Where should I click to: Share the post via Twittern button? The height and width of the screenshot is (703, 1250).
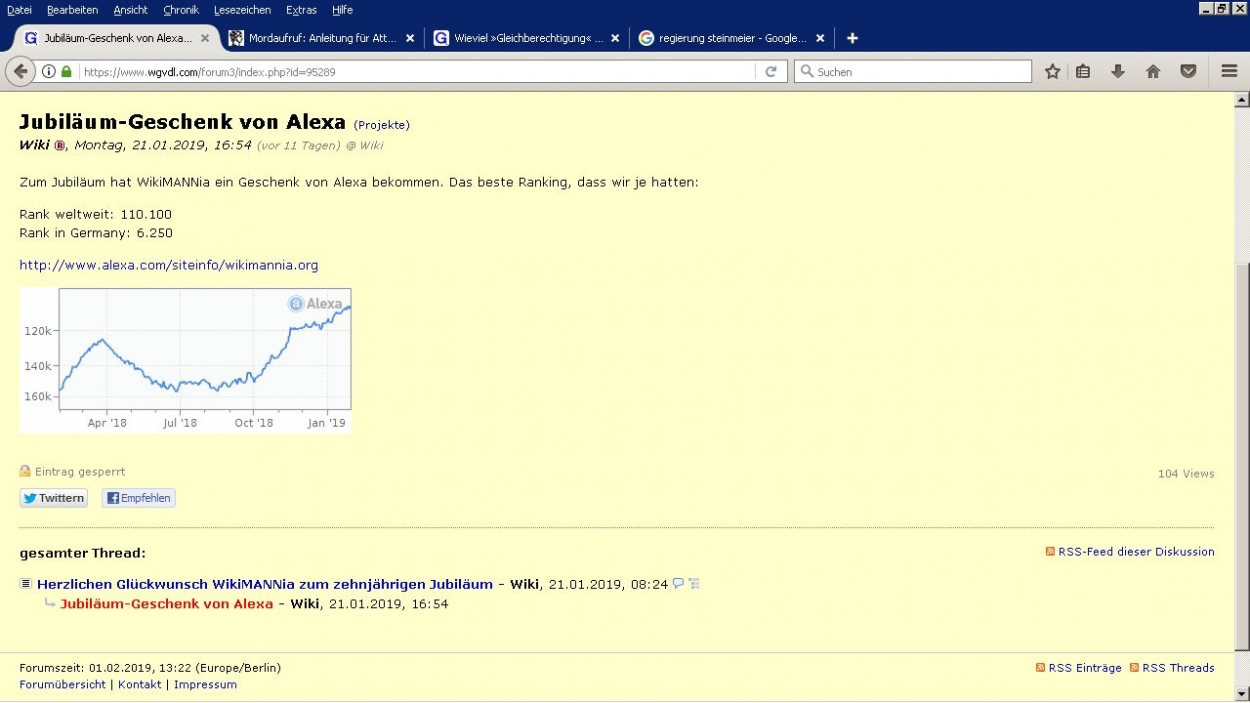pos(54,498)
